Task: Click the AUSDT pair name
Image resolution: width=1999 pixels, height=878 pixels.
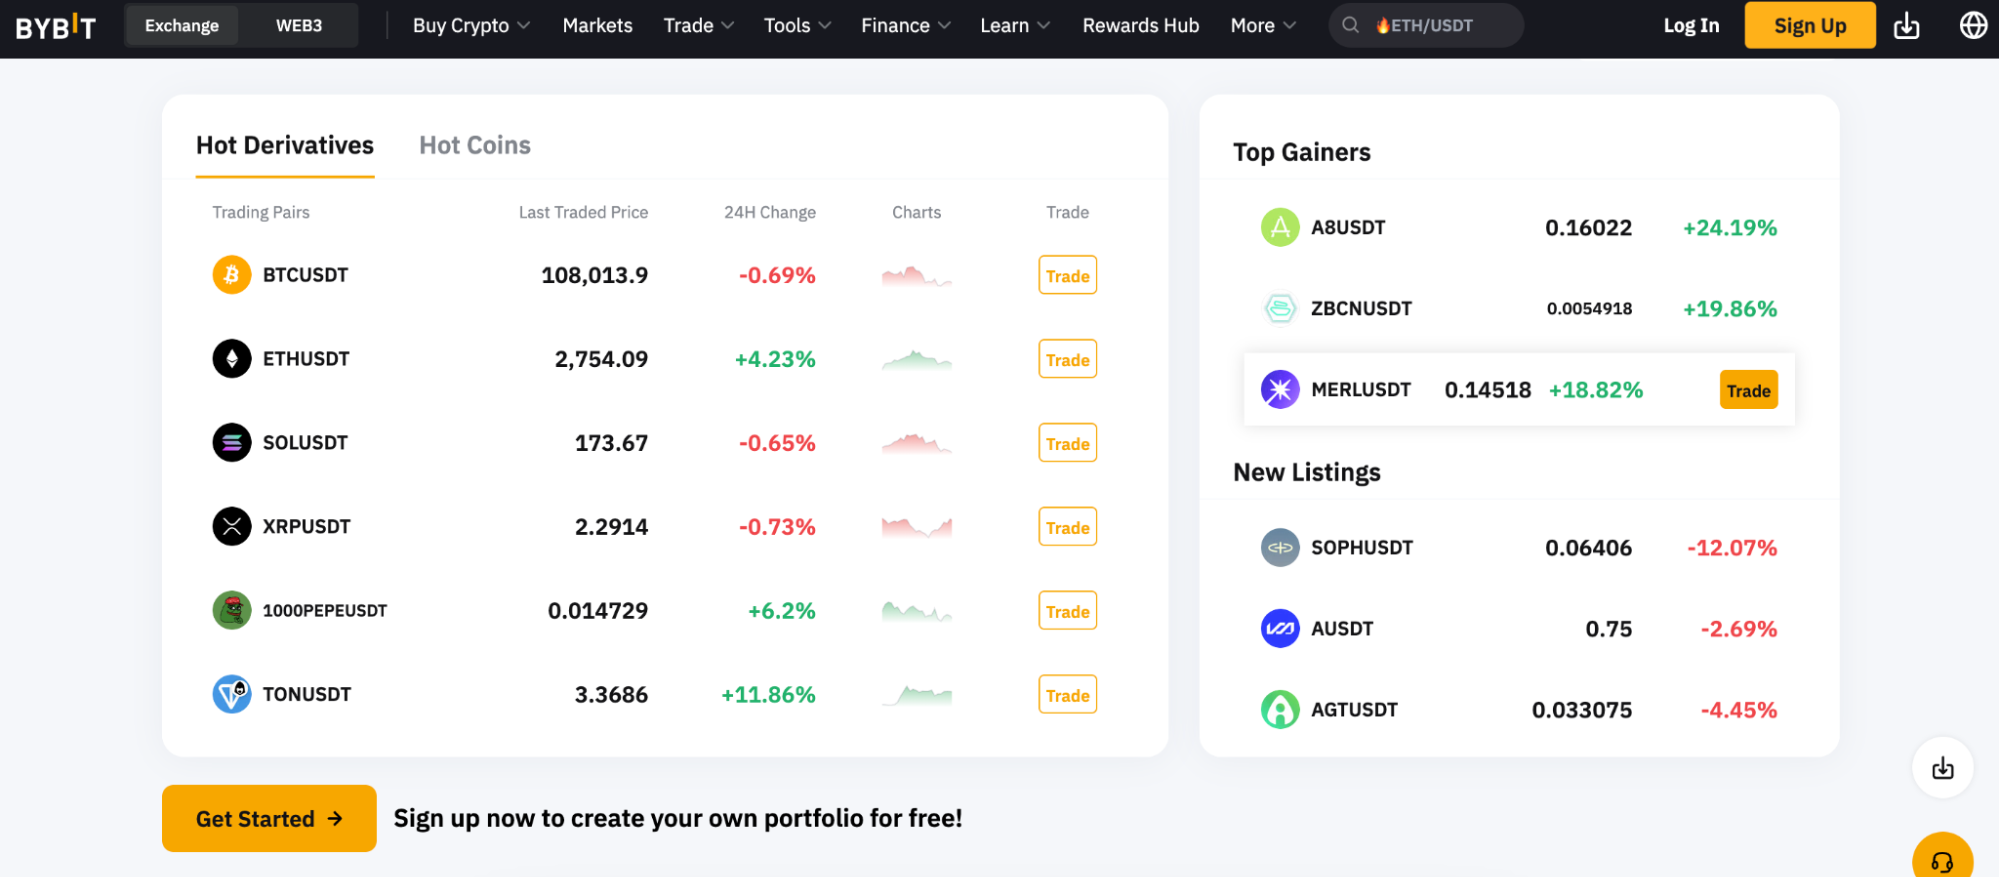Action: pos(1342,629)
